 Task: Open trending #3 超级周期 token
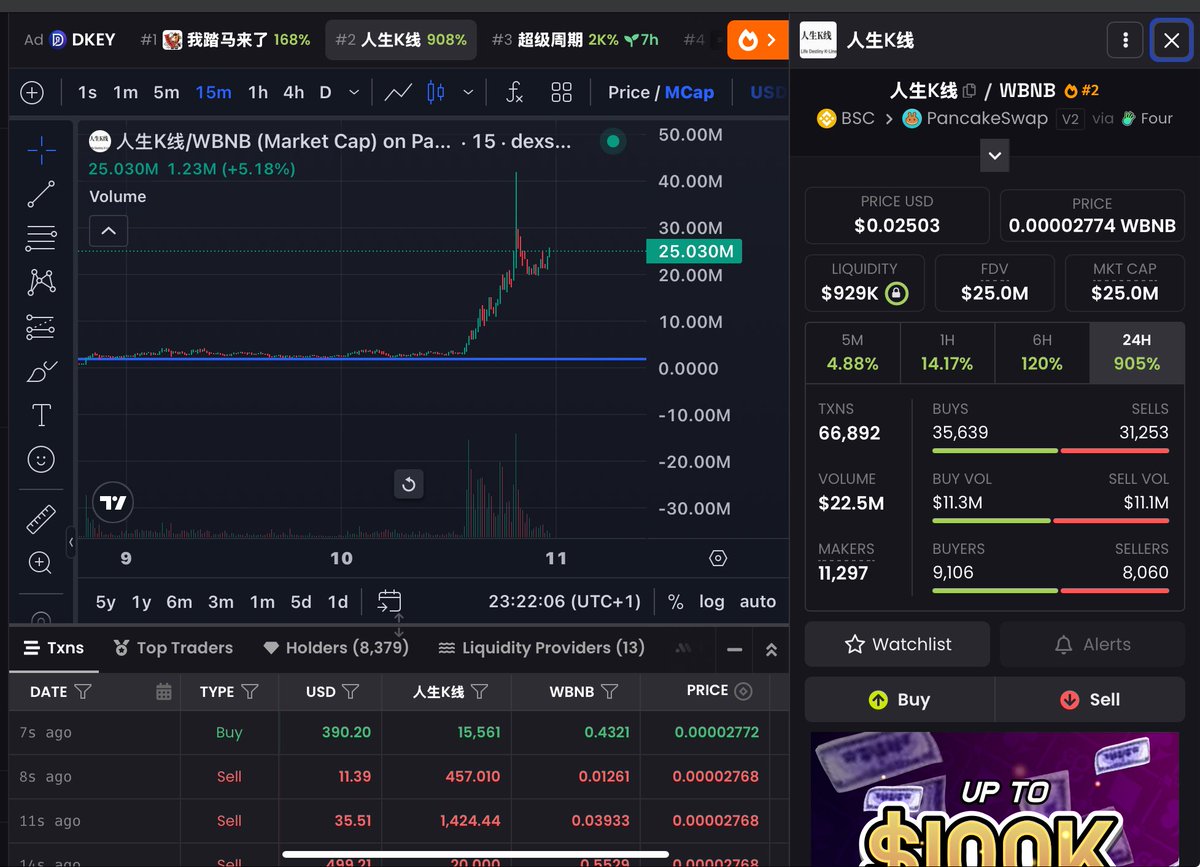575,40
